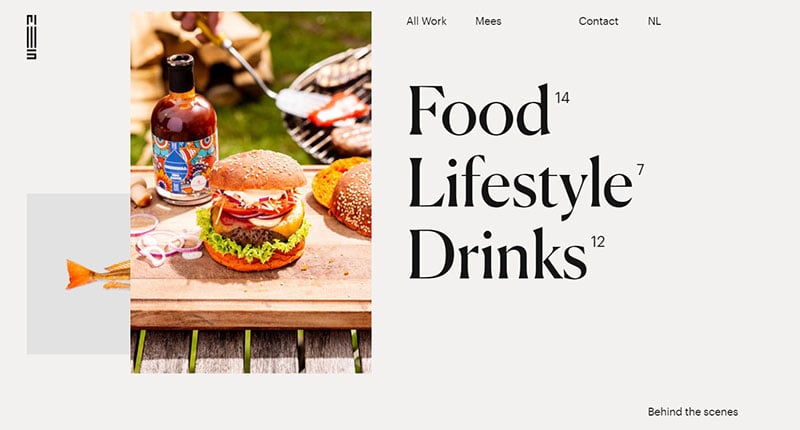Click the sesame bun beside the burger
Screen dimensions: 800x430
point(351,199)
